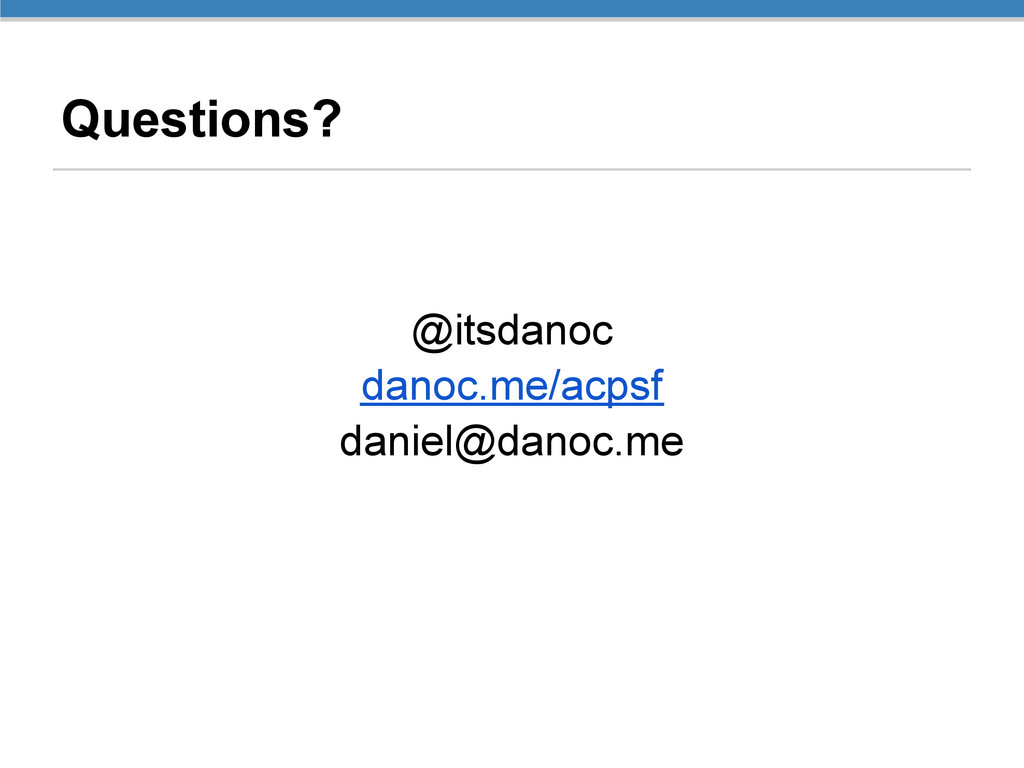Click the Questions? slide title

[x=202, y=120]
